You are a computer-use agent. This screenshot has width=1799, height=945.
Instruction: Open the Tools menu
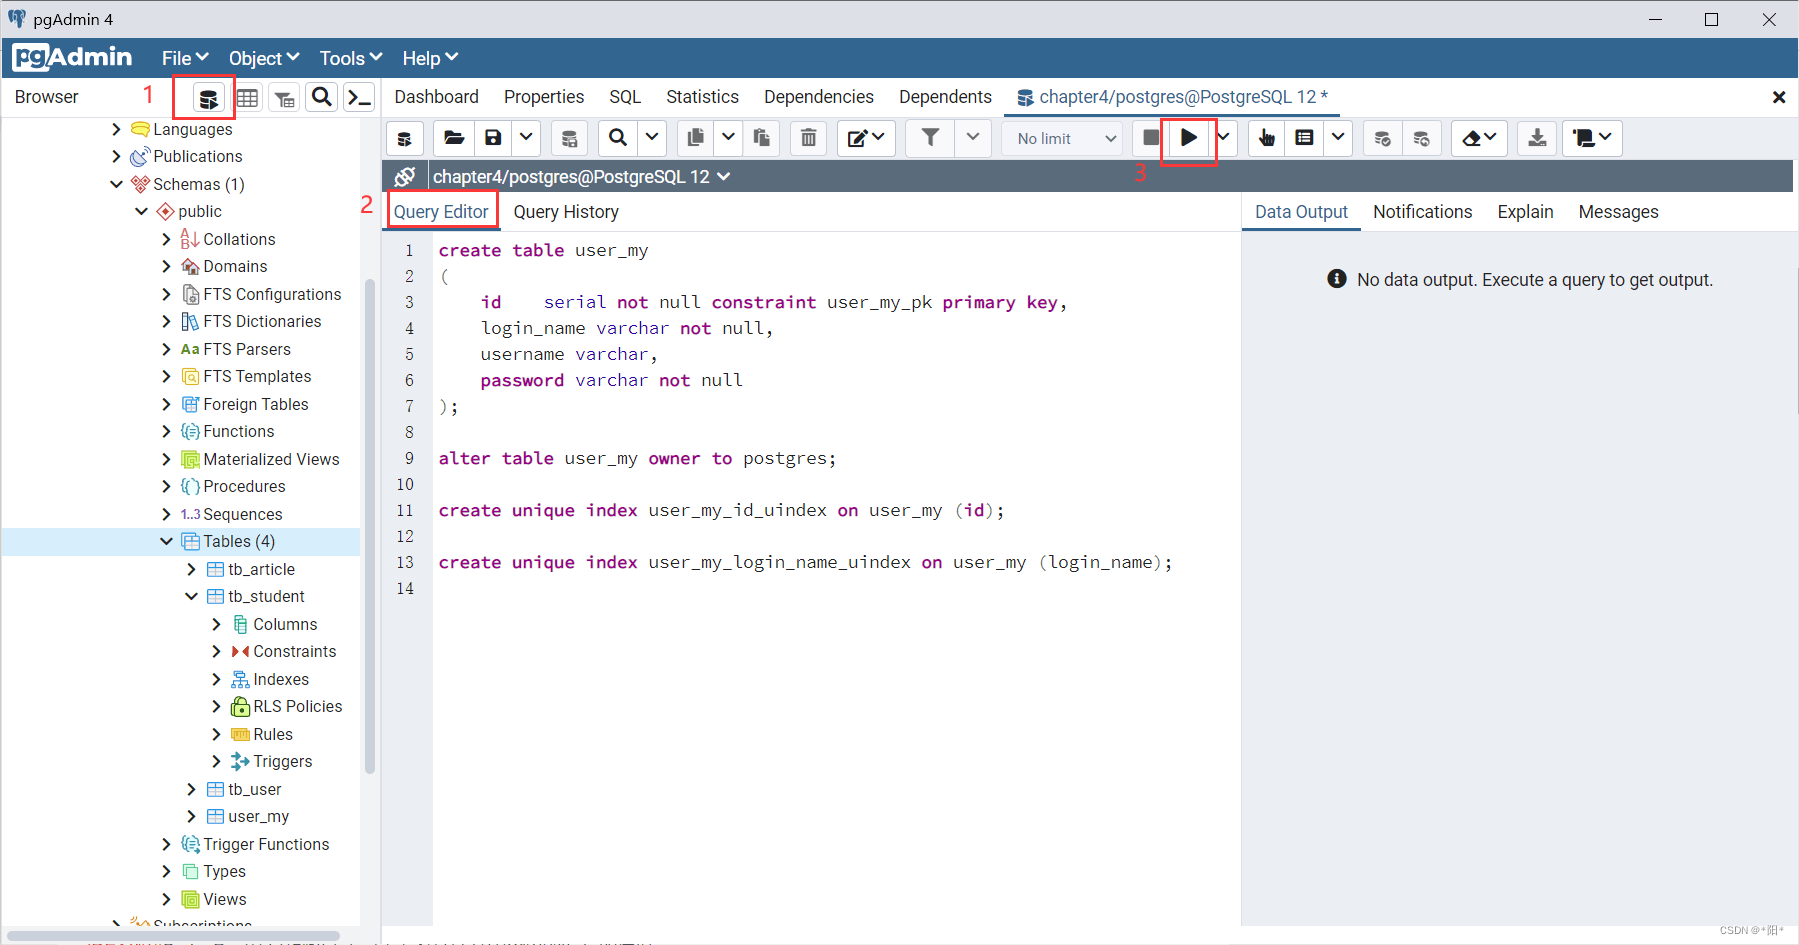pyautogui.click(x=351, y=58)
